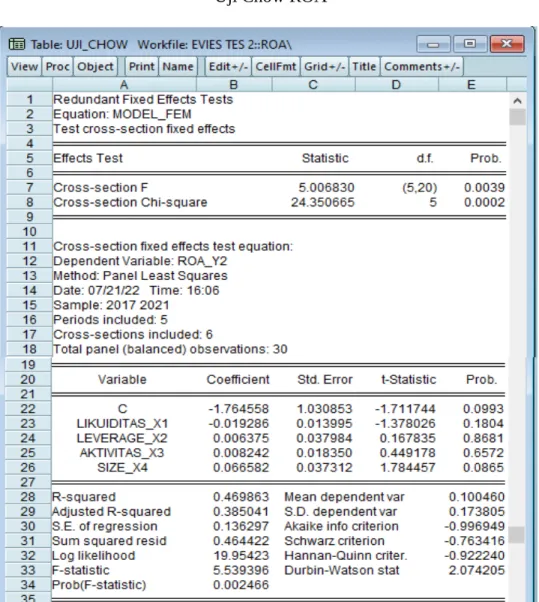Open the Proc menu
Screen dimensions: 539x602
pos(58,67)
